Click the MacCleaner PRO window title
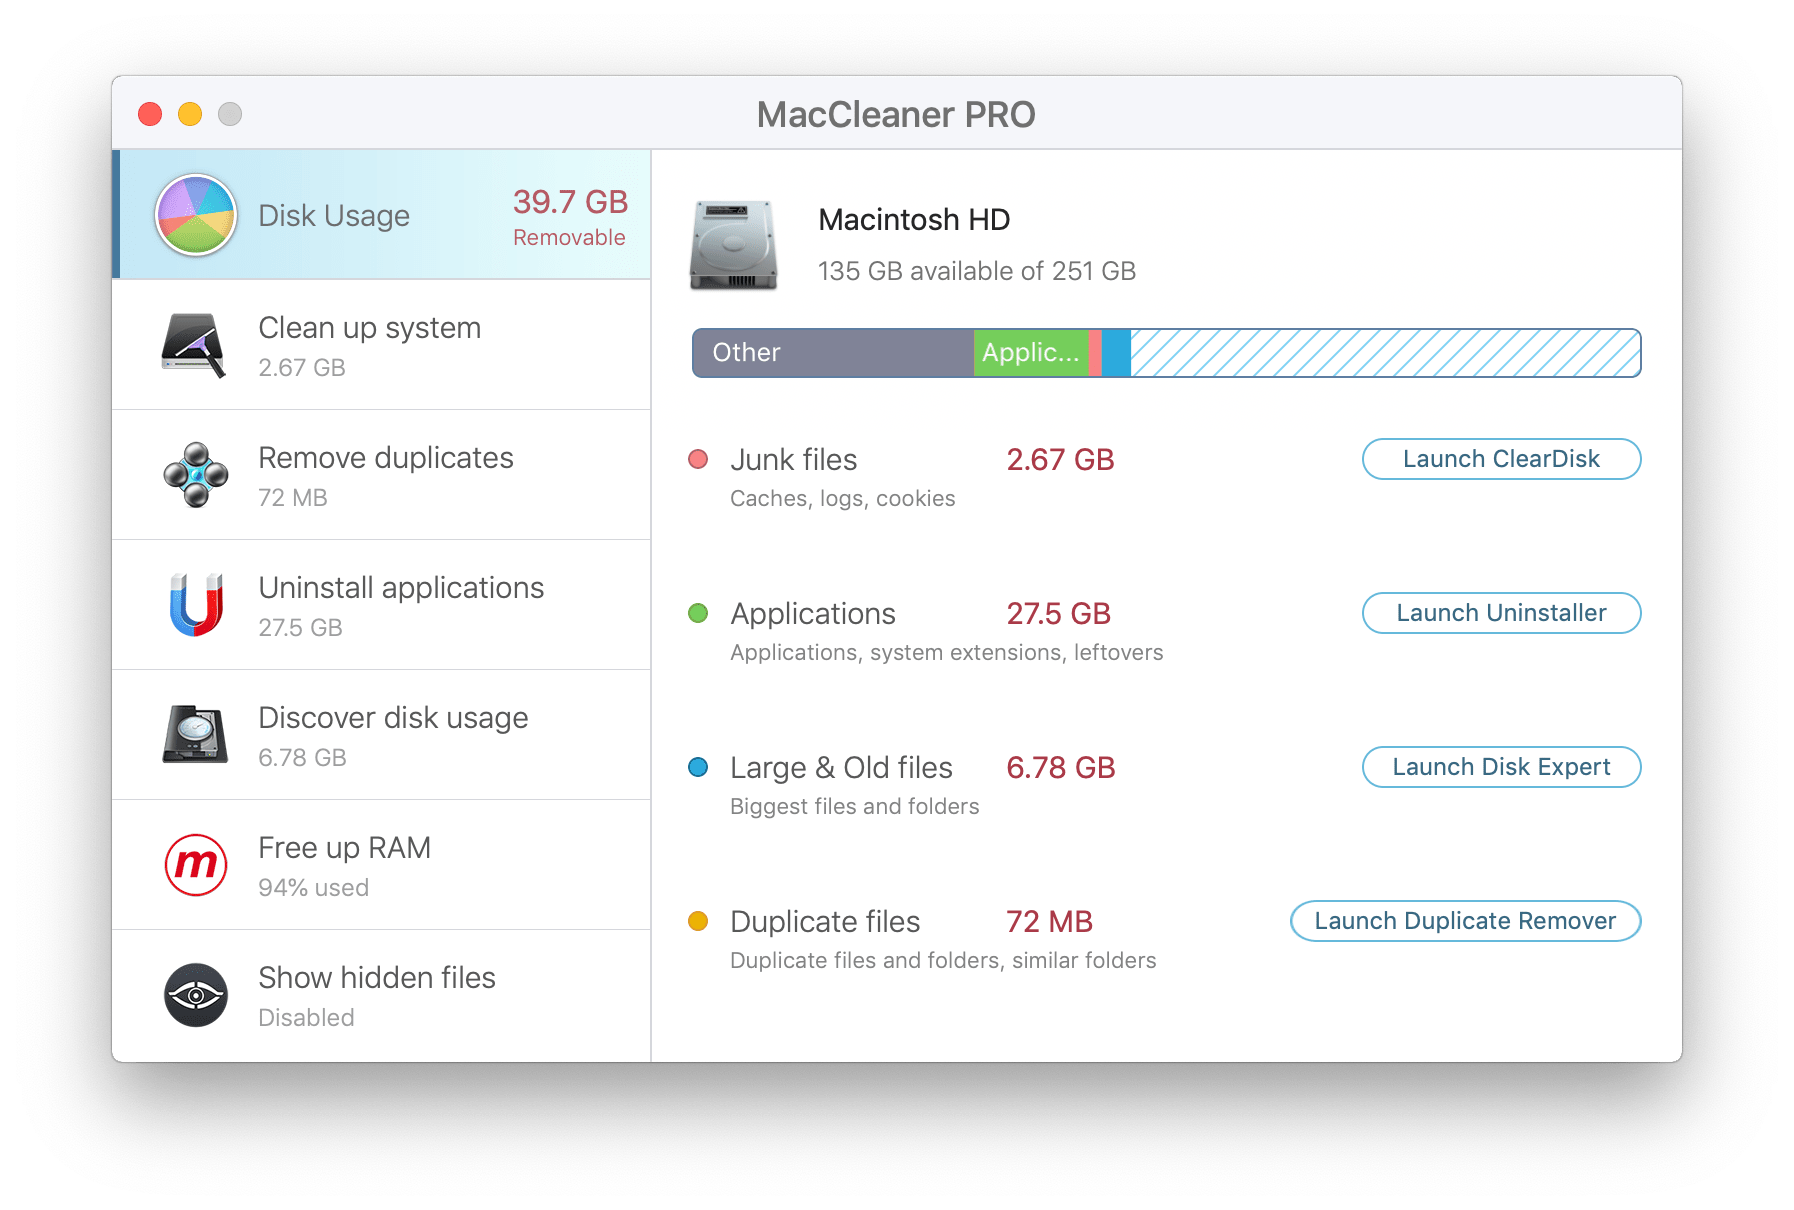 coord(896,114)
